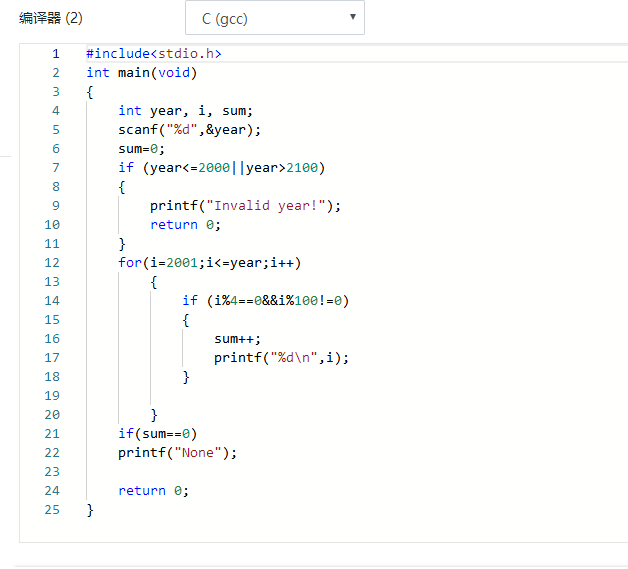This screenshot has width=628, height=569.
Task: Click line number 12 in gutter
Action: [52, 263]
